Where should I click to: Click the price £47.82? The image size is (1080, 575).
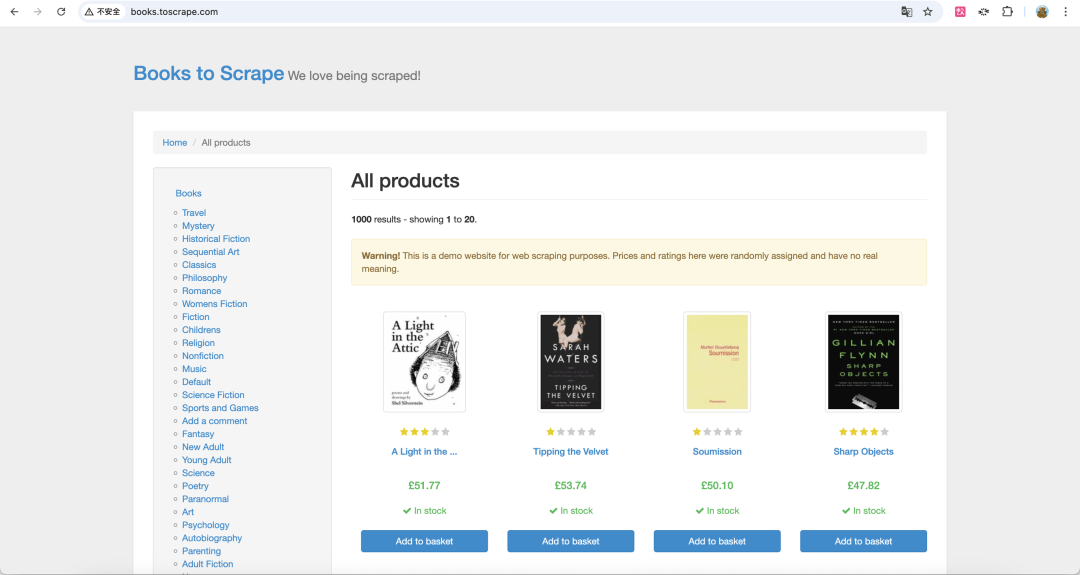(x=864, y=485)
